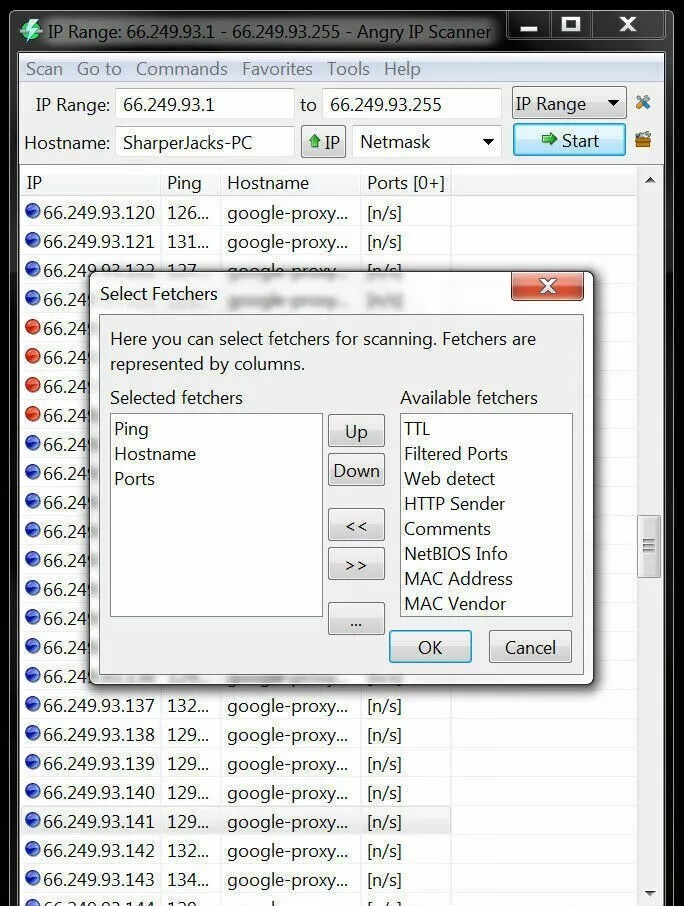Click the ... fetcher preferences button

coord(356,619)
